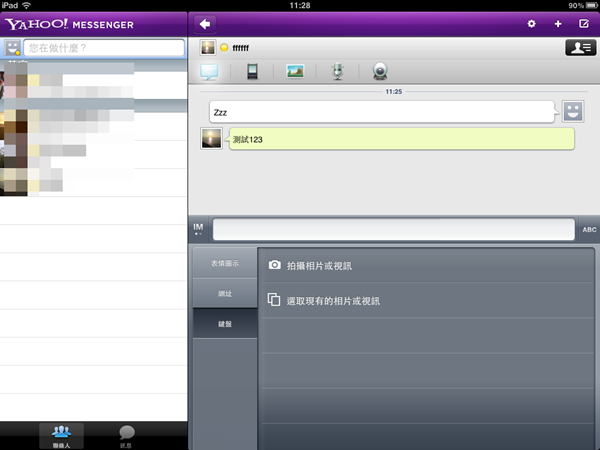600x450 pixels.
Task: Open the compose new message icon
Action: point(584,24)
